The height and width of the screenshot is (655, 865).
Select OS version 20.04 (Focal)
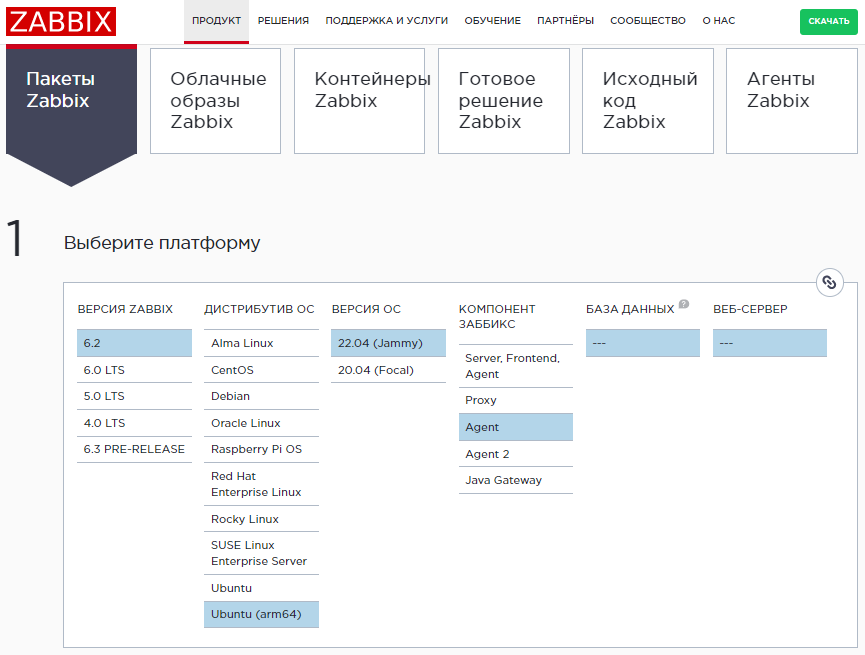click(x=388, y=370)
